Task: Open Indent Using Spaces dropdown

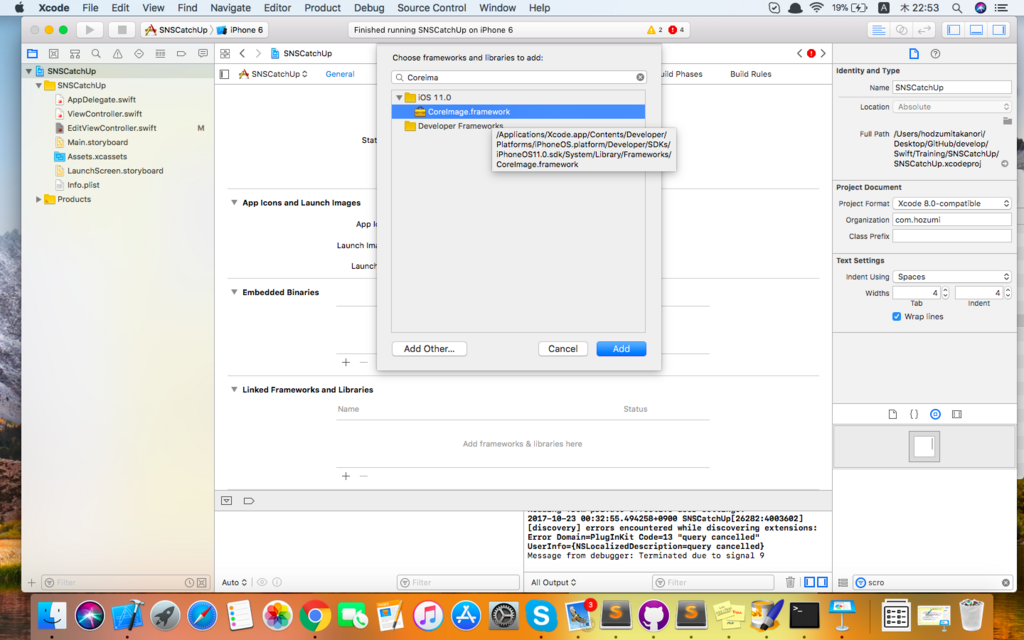Action: pyautogui.click(x=952, y=276)
